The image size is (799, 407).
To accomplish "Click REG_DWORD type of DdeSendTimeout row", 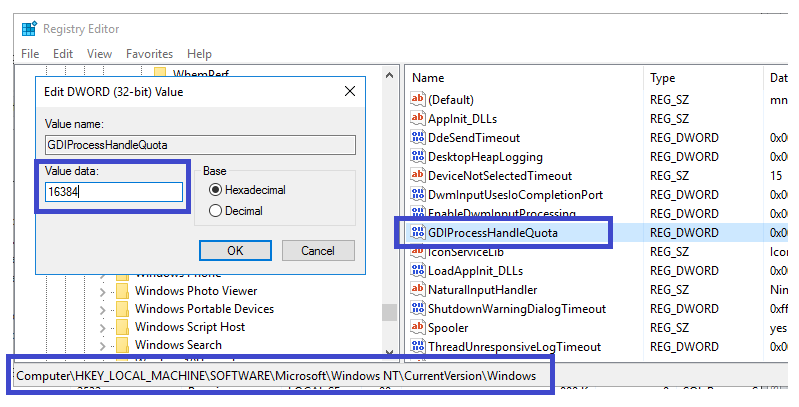I will (684, 138).
